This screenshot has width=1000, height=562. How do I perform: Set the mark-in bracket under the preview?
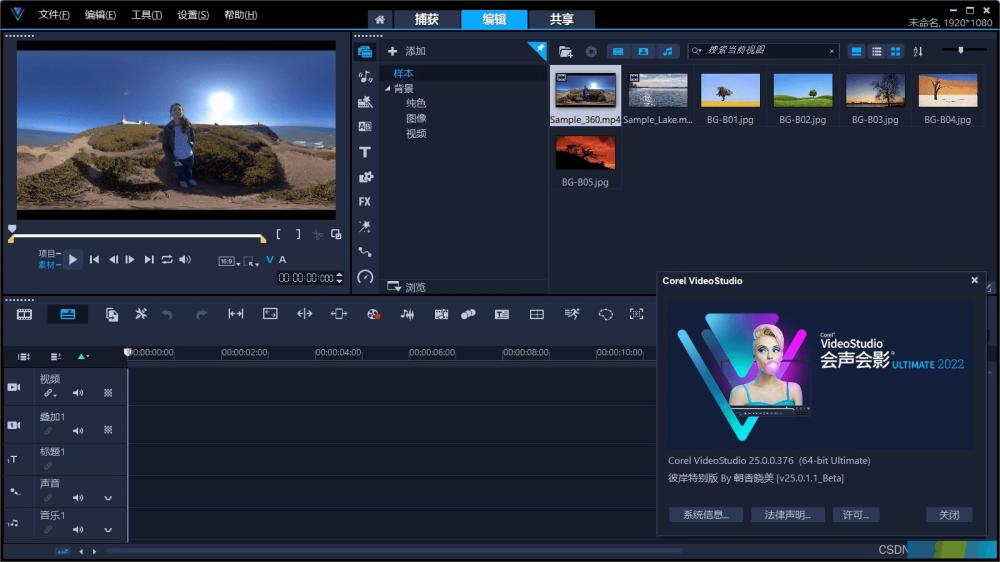279,234
